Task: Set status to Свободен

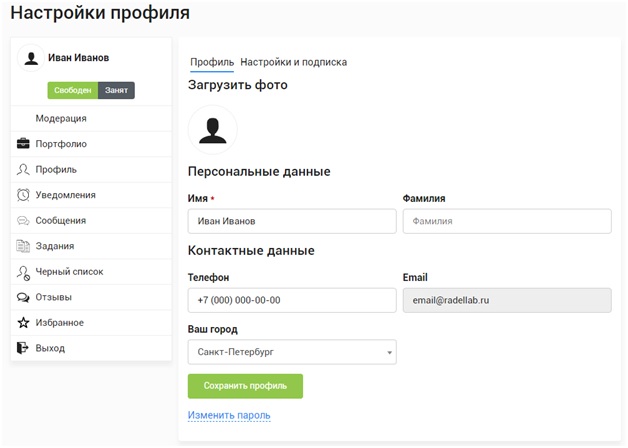Action: [73, 90]
